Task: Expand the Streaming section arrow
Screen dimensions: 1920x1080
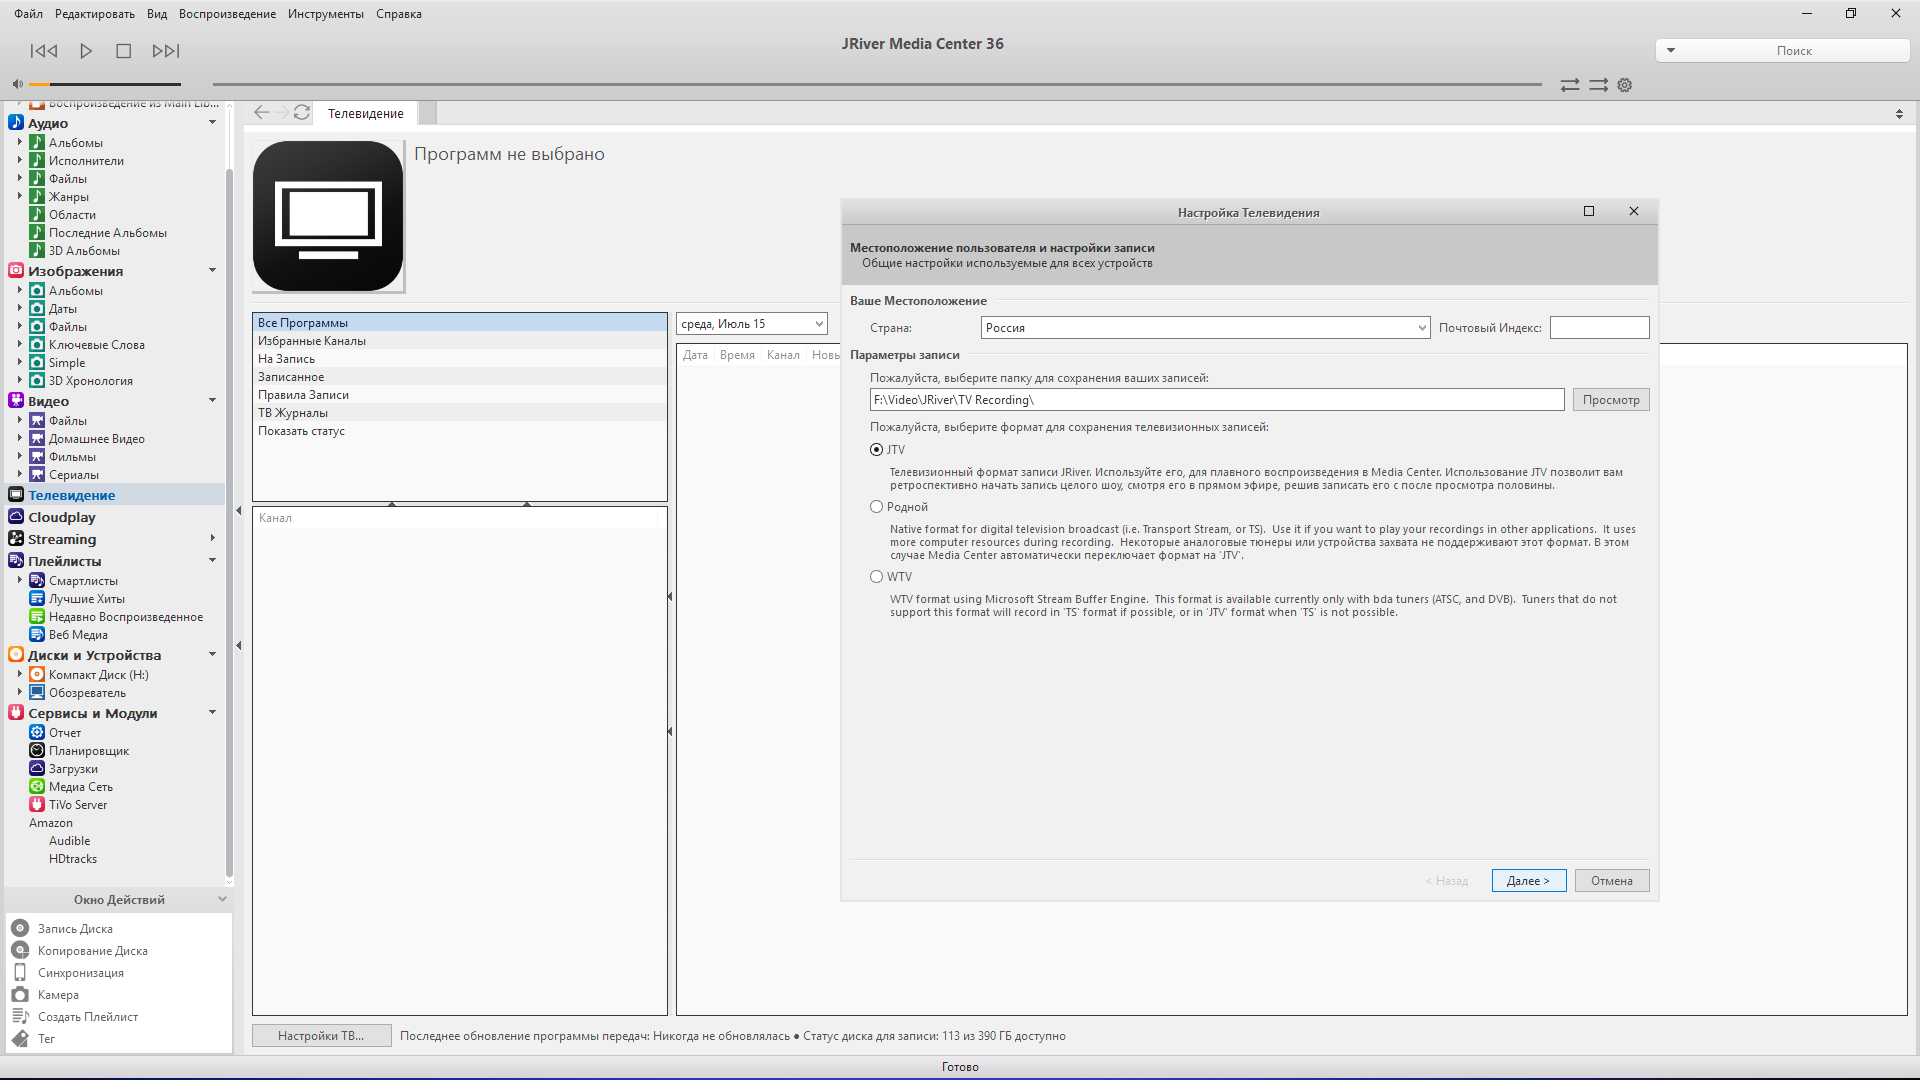Action: pos(212,539)
